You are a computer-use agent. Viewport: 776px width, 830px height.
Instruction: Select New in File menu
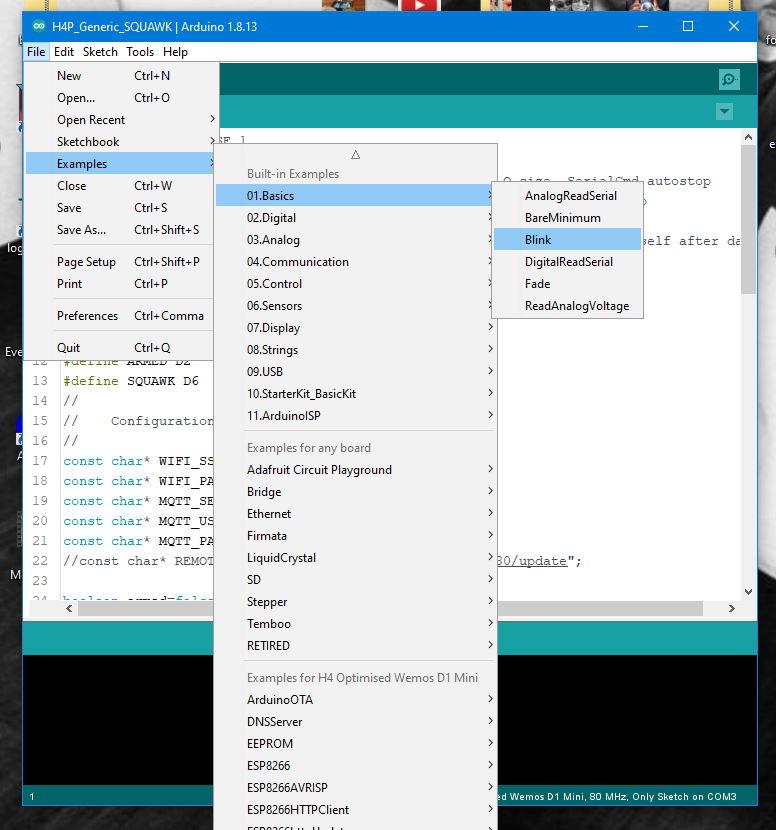tap(121, 76)
